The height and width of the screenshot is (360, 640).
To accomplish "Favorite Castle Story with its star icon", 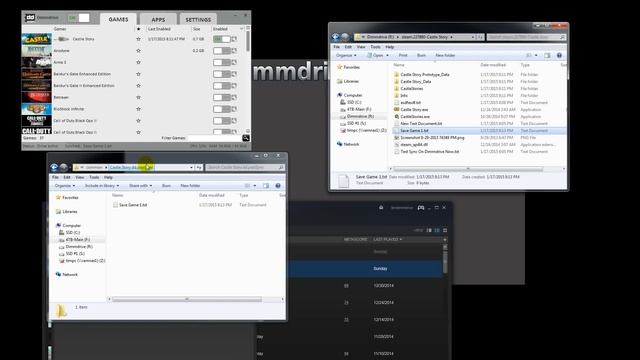I will click(x=138, y=39).
